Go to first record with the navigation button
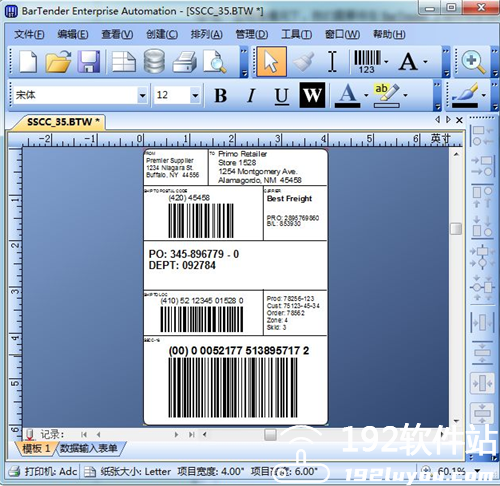Screen dimensions: 500x486 point(84,434)
